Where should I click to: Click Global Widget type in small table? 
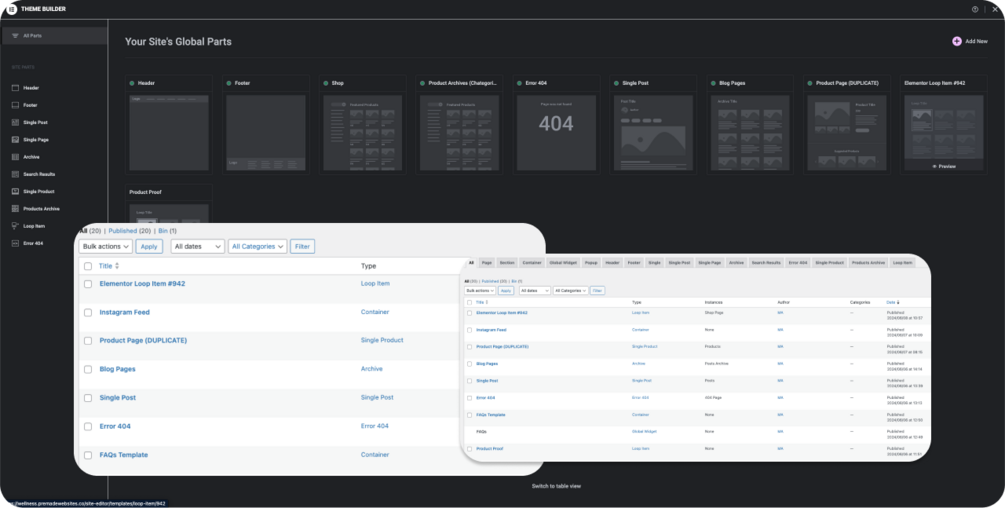[x=644, y=432]
